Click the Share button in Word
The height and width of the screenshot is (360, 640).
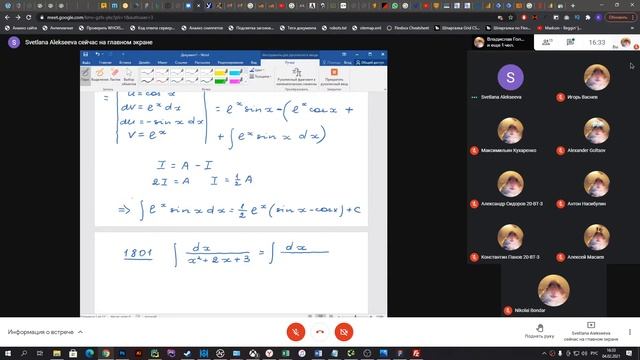pyautogui.click(x=370, y=62)
